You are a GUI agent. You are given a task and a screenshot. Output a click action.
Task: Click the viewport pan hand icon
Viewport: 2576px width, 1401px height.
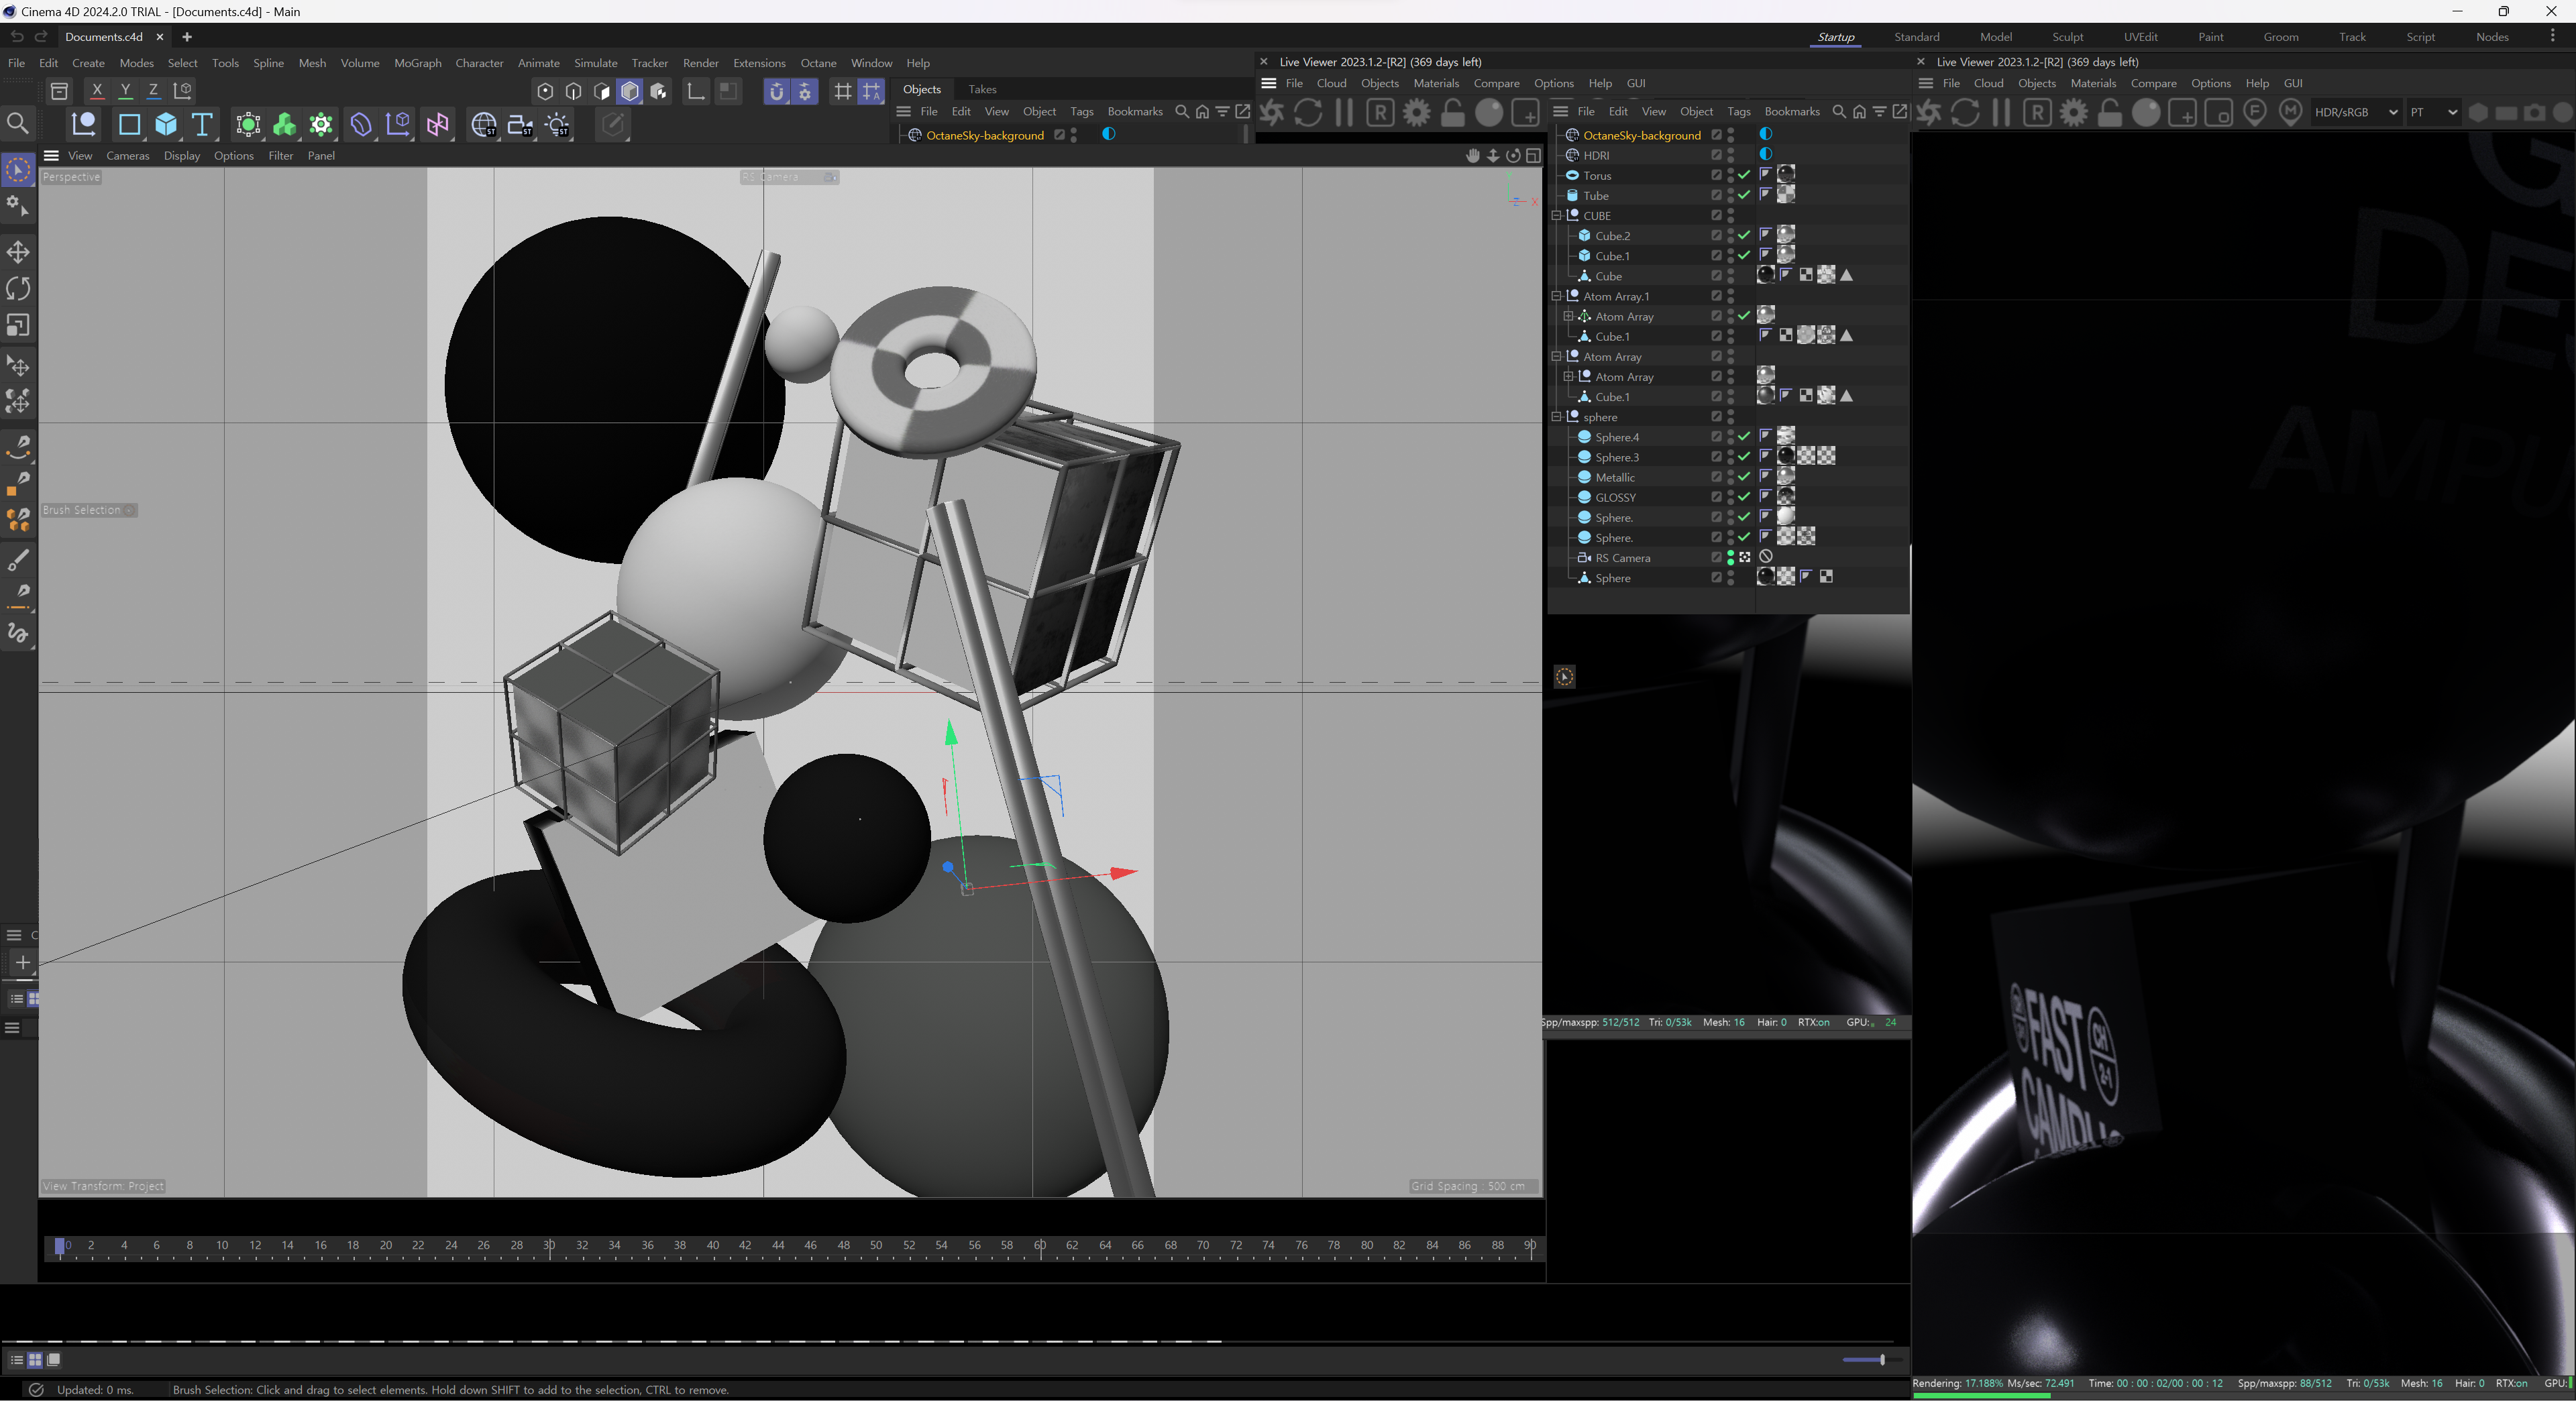tap(1472, 155)
